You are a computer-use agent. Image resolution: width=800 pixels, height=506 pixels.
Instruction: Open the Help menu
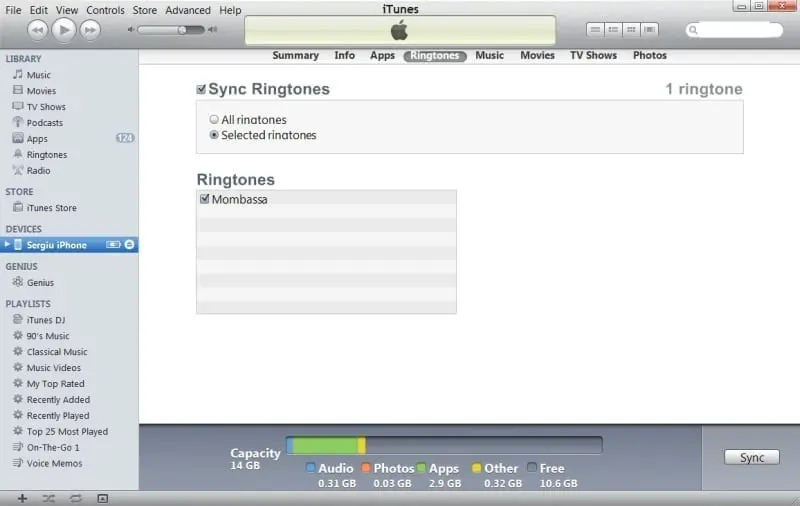click(x=230, y=10)
